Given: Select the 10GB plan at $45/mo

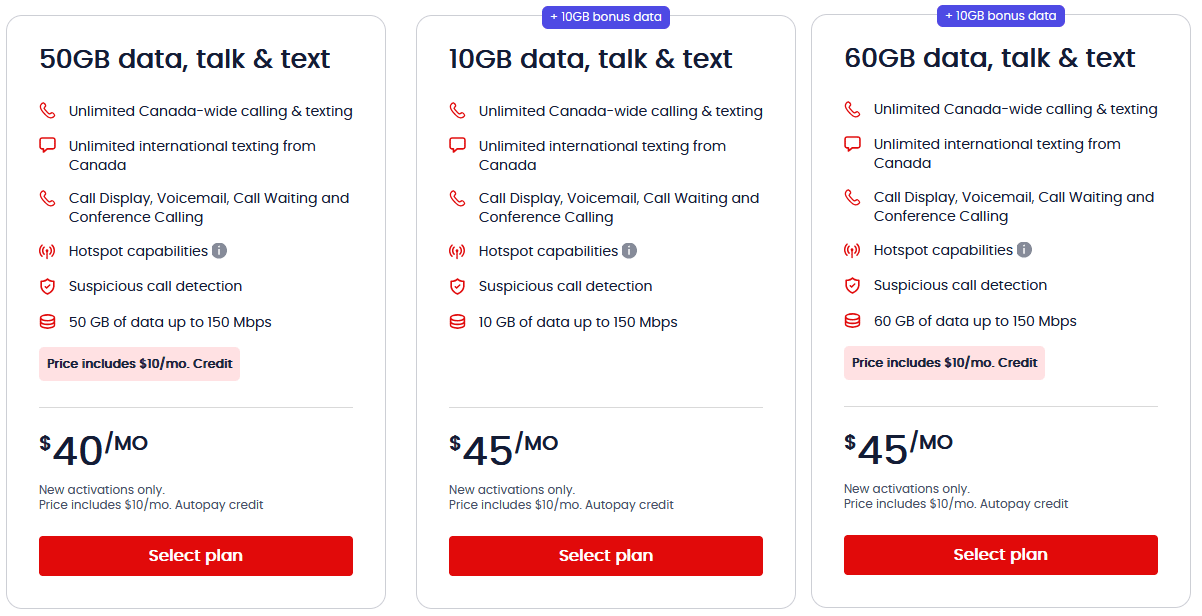Looking at the screenshot, I should [606, 556].
